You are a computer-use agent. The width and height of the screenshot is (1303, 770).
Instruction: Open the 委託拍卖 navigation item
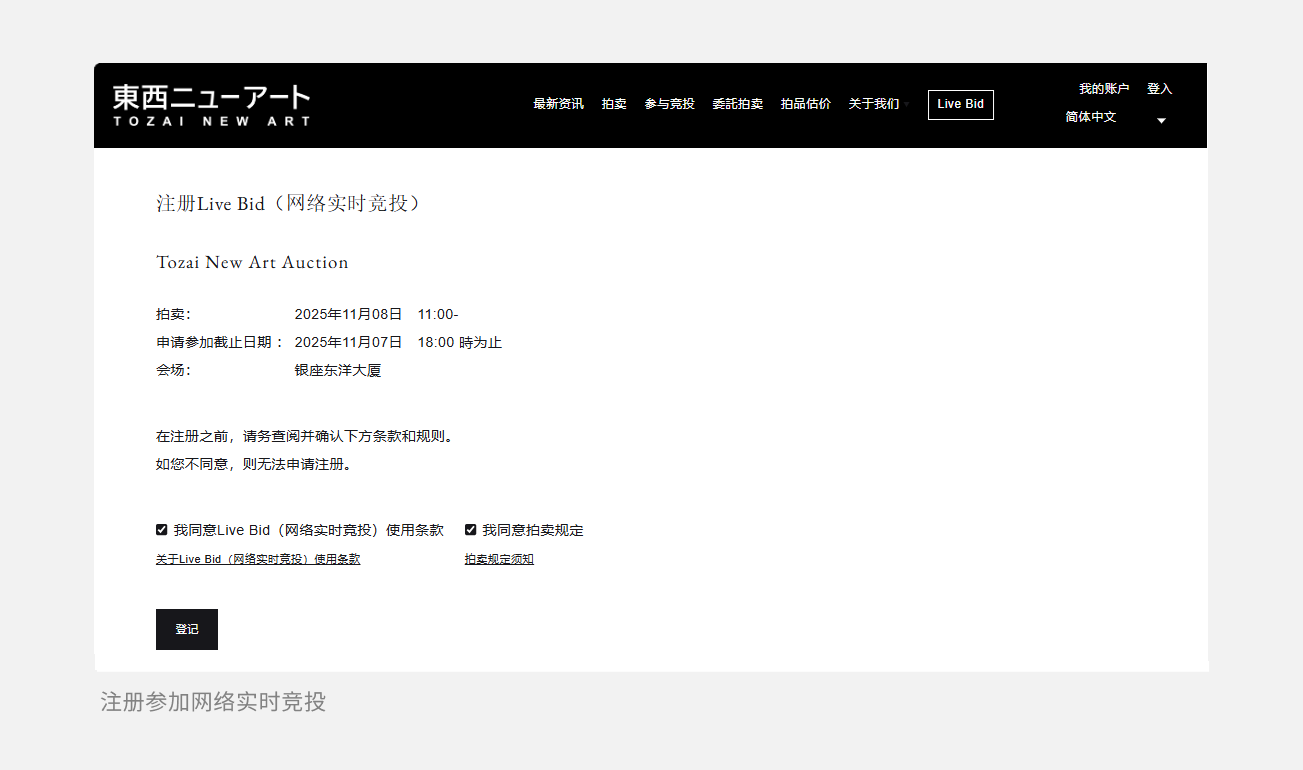pyautogui.click(x=737, y=104)
